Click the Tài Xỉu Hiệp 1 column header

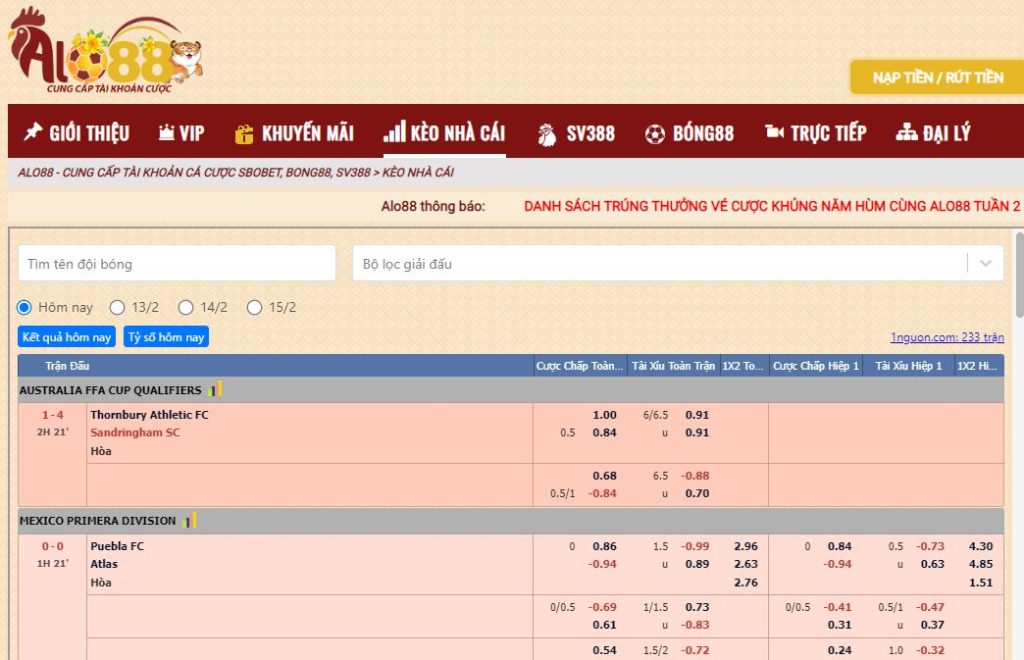click(908, 366)
